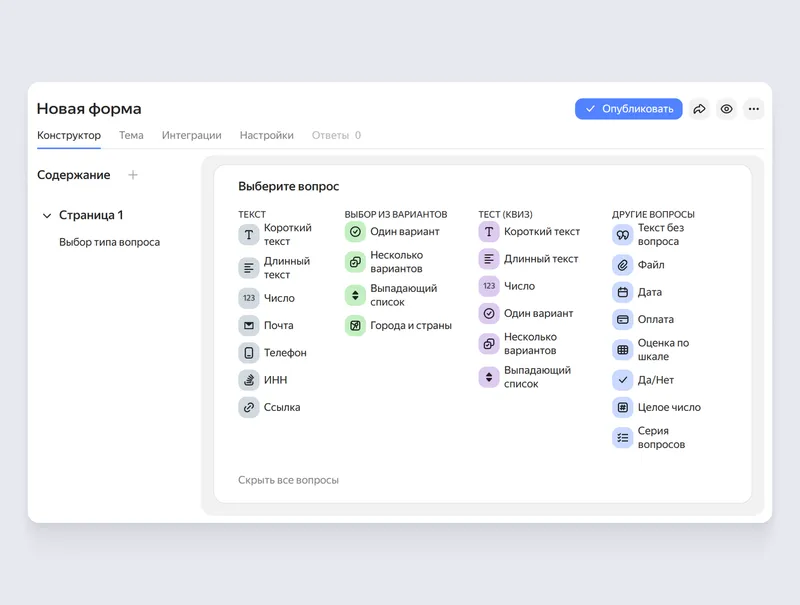Select the Почта envelope icon
Screen dimensions: 800x605
(249, 325)
